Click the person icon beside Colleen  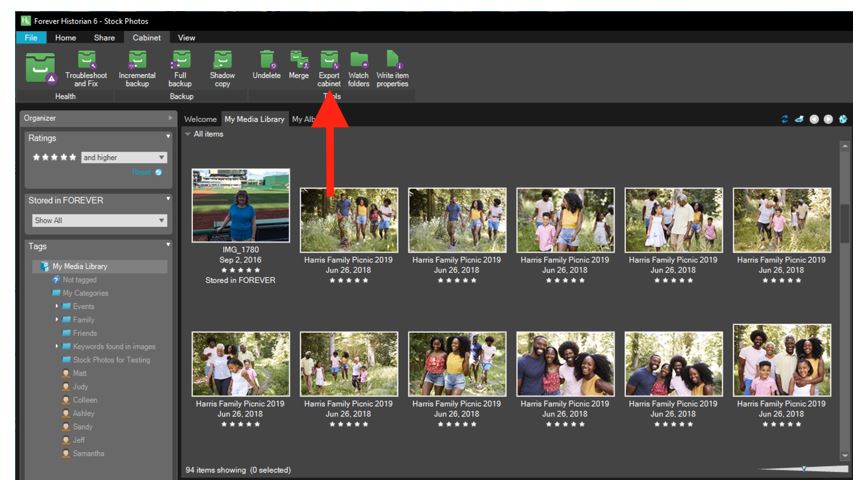pyautogui.click(x=66, y=400)
